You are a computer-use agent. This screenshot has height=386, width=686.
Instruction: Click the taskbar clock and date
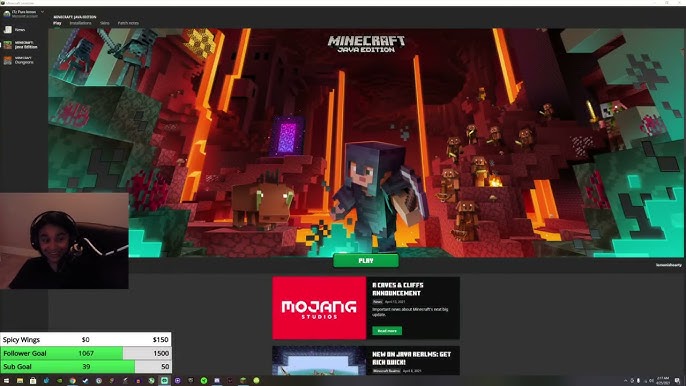click(x=663, y=380)
